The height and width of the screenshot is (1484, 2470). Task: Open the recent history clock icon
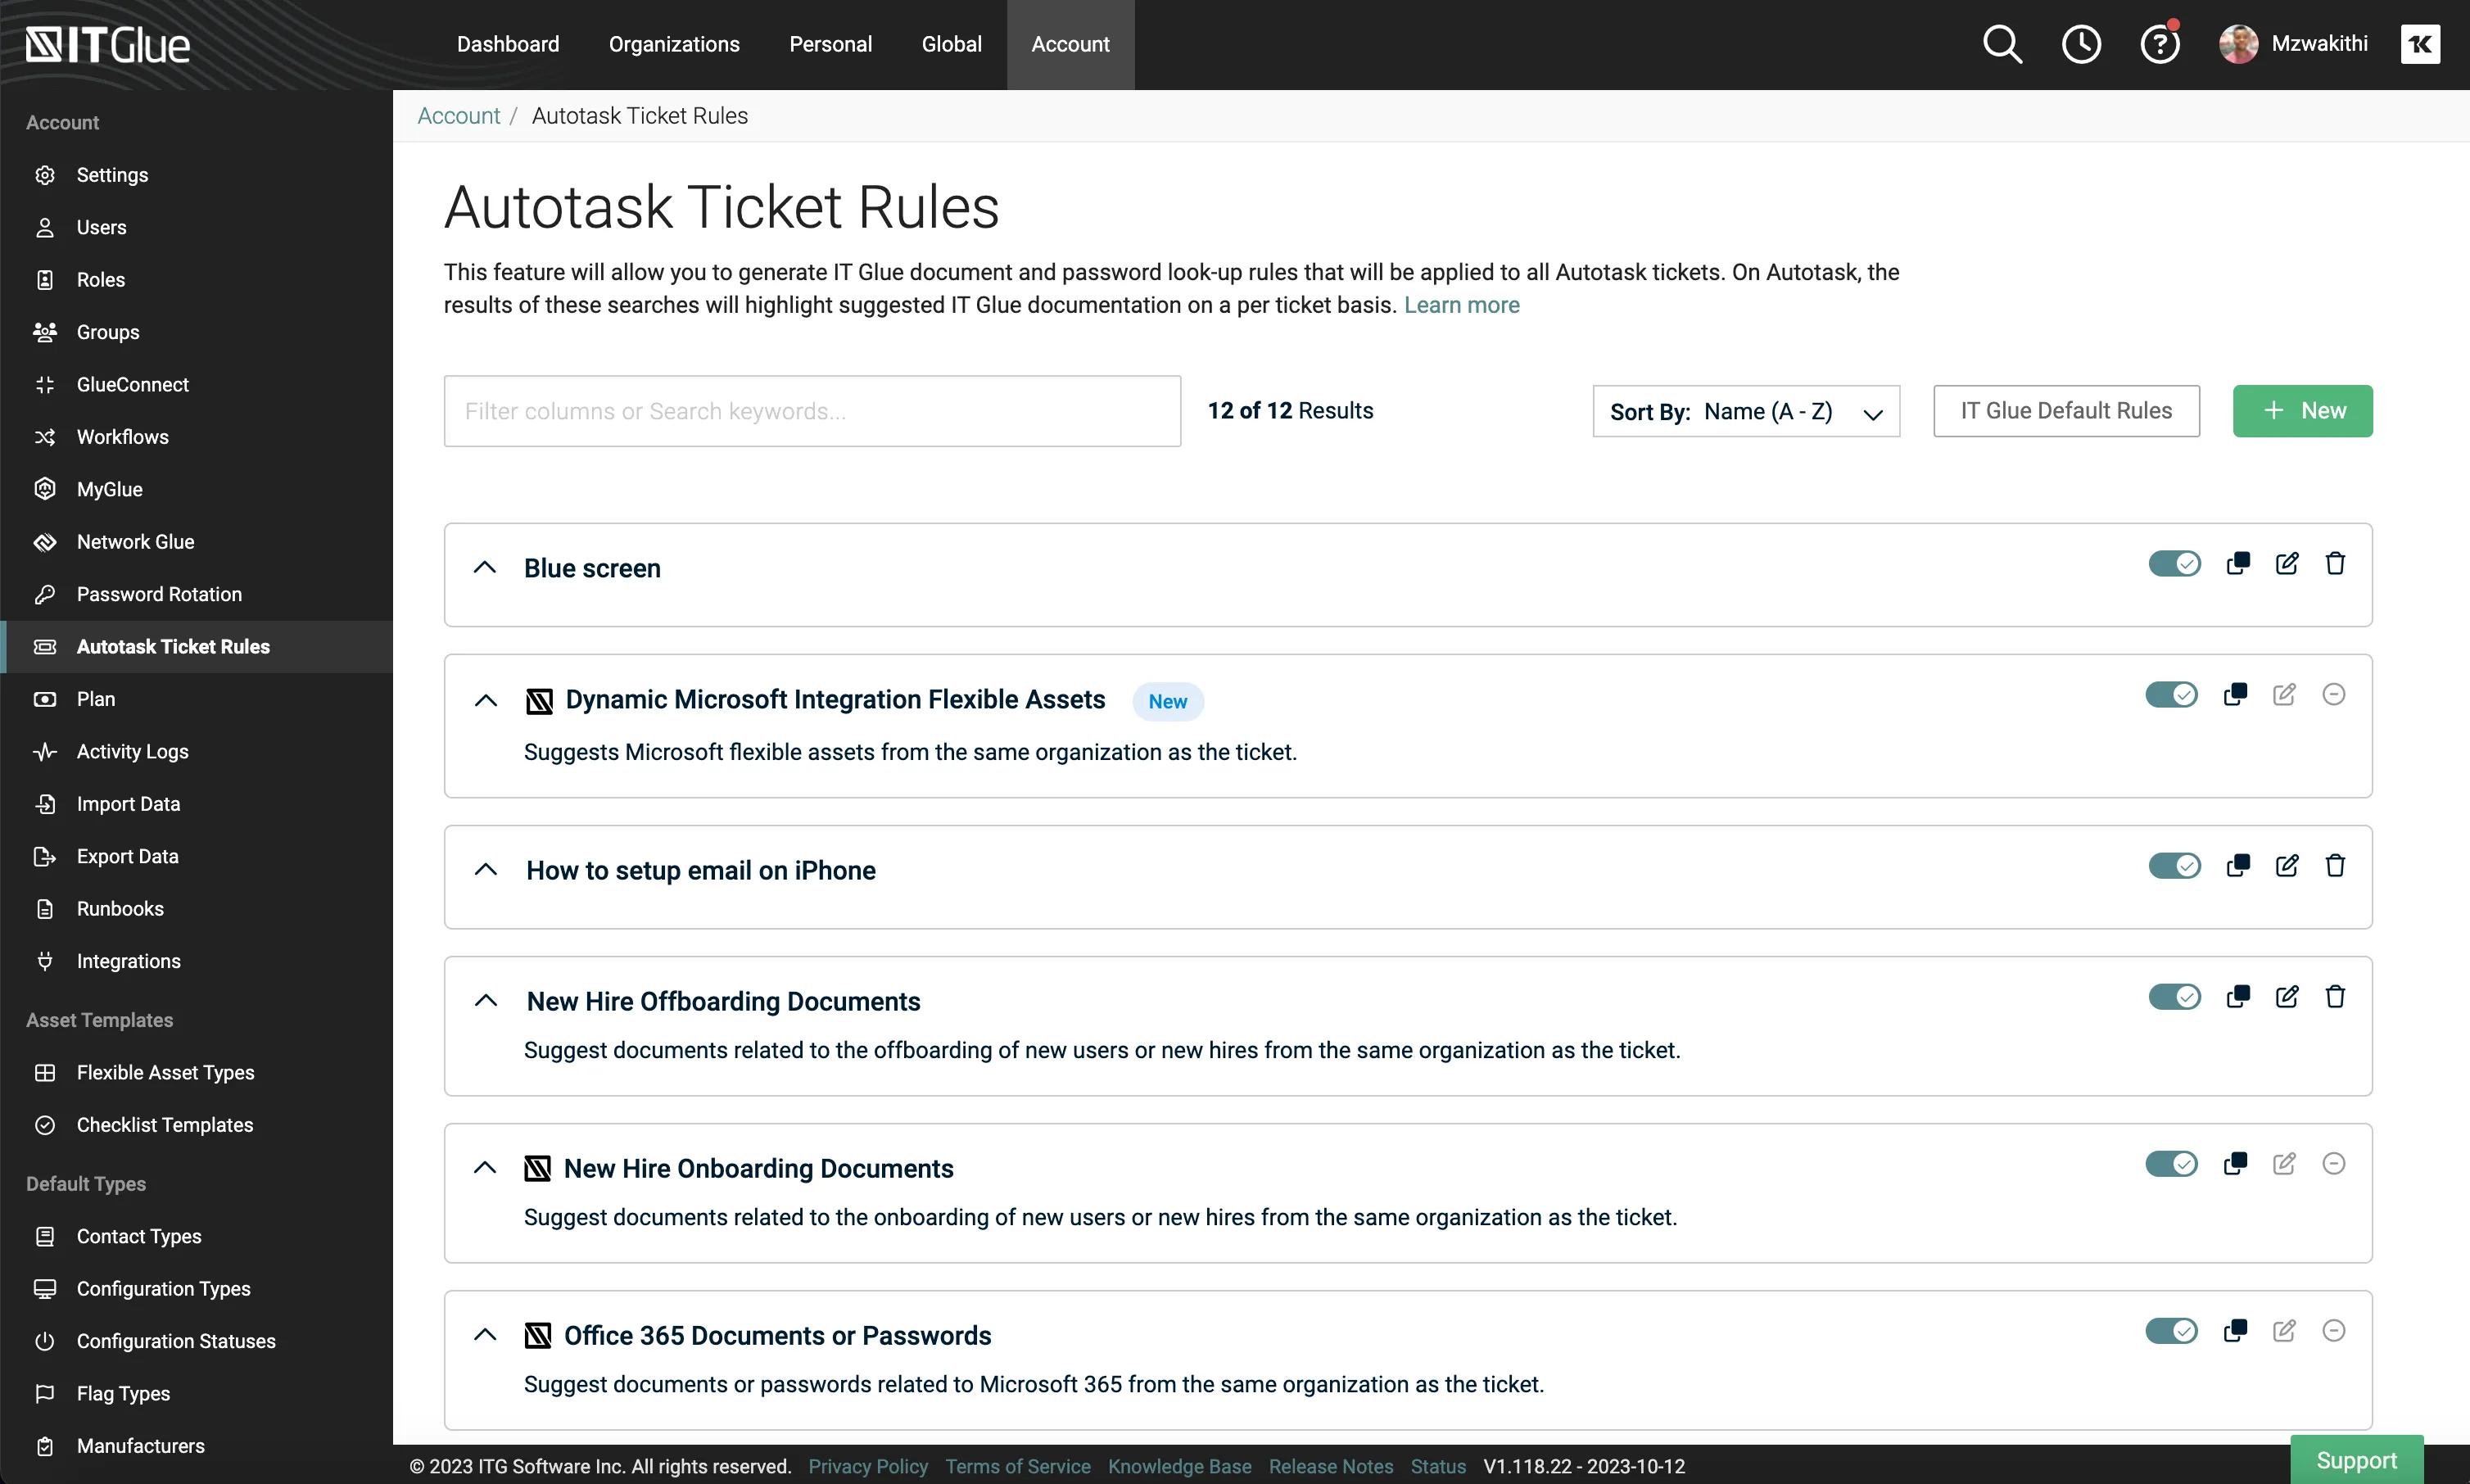click(2081, 44)
